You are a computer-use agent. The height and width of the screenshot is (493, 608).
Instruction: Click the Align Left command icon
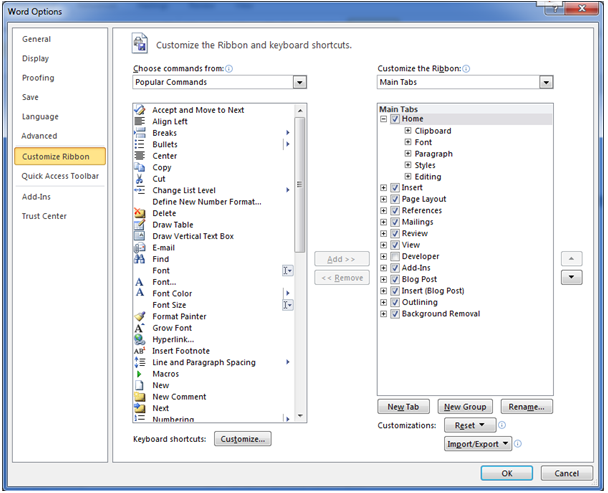coord(140,121)
